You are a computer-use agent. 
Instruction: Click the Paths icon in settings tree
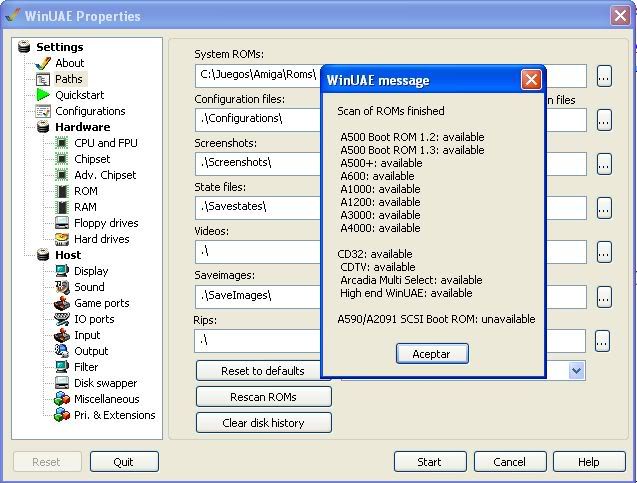click(43, 79)
